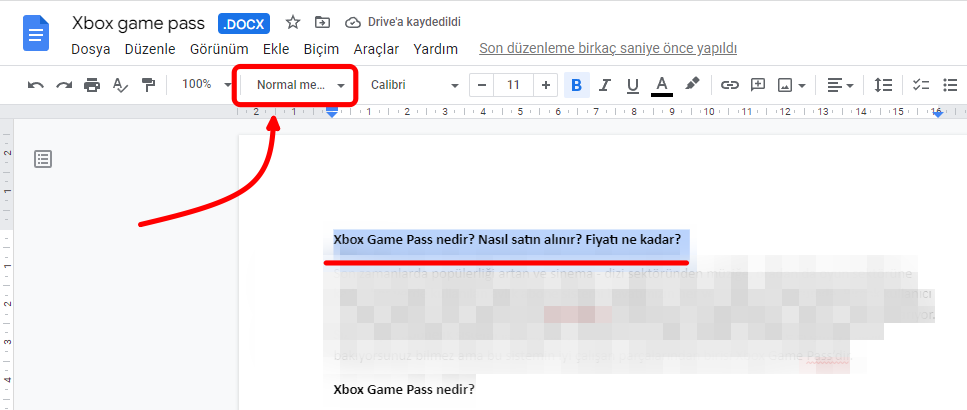Open line spacing options
Viewport: 967px width, 410px height.
[883, 85]
